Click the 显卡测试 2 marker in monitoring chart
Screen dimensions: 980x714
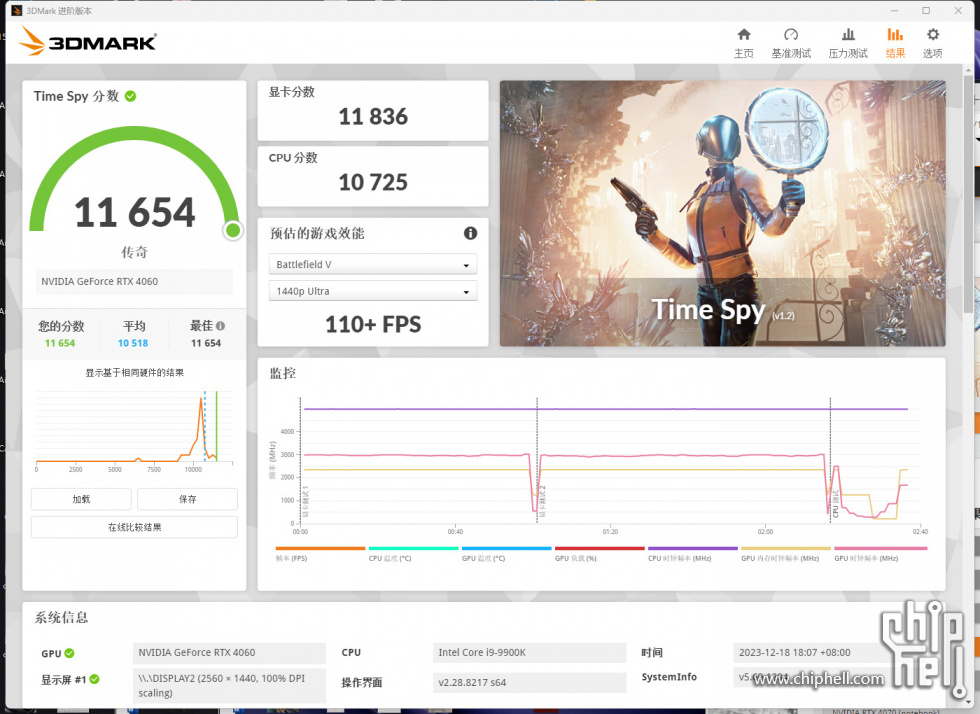click(542, 501)
